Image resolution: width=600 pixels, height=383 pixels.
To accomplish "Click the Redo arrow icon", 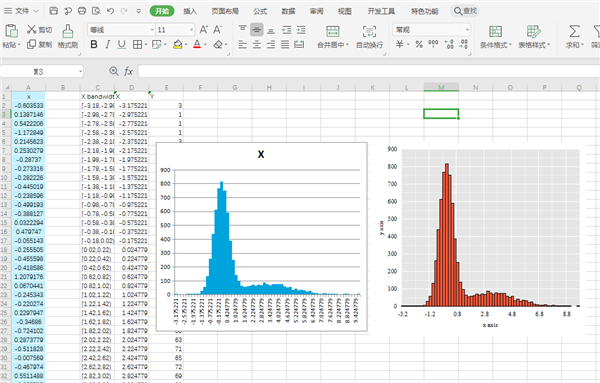I will pyautogui.click(x=124, y=11).
